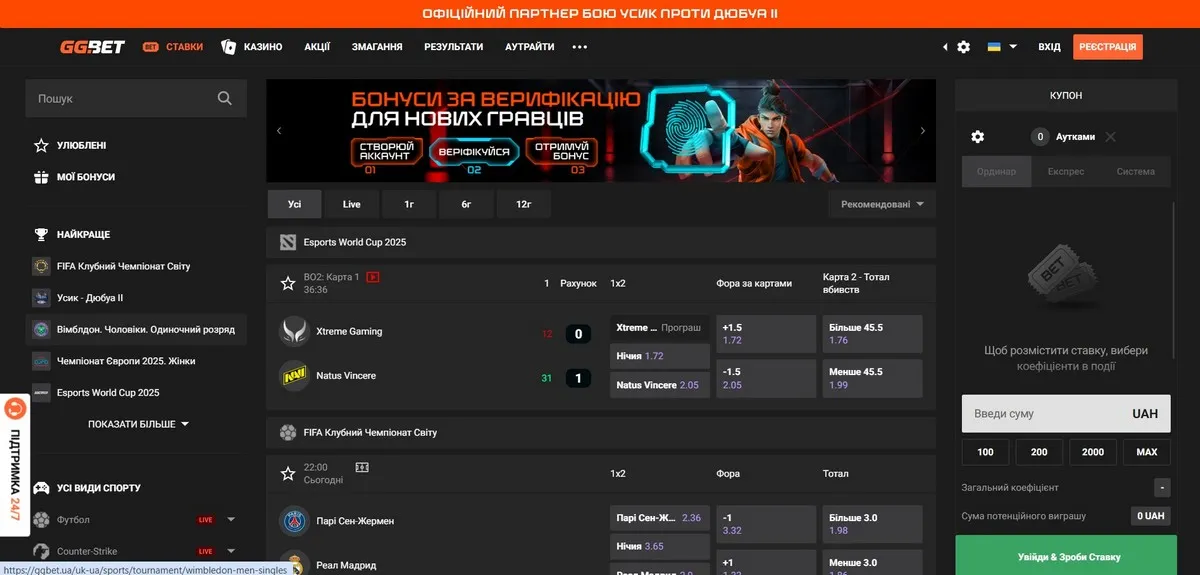Click the Usyk - Dubois II sidebar icon
Screen dimensions: 1200x575
[x=41, y=298]
